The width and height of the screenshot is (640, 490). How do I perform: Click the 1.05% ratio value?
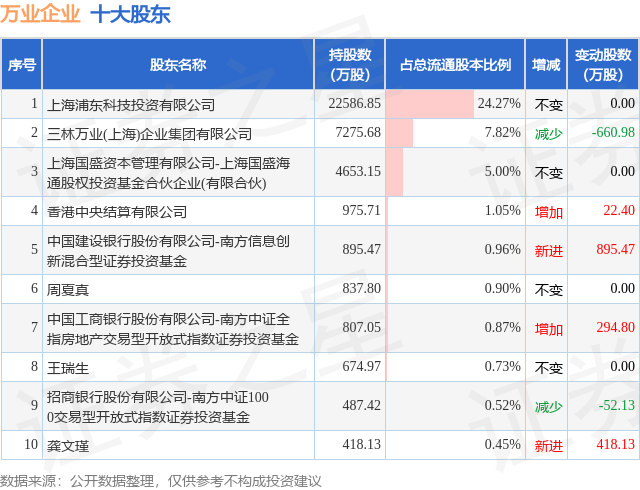pyautogui.click(x=502, y=211)
